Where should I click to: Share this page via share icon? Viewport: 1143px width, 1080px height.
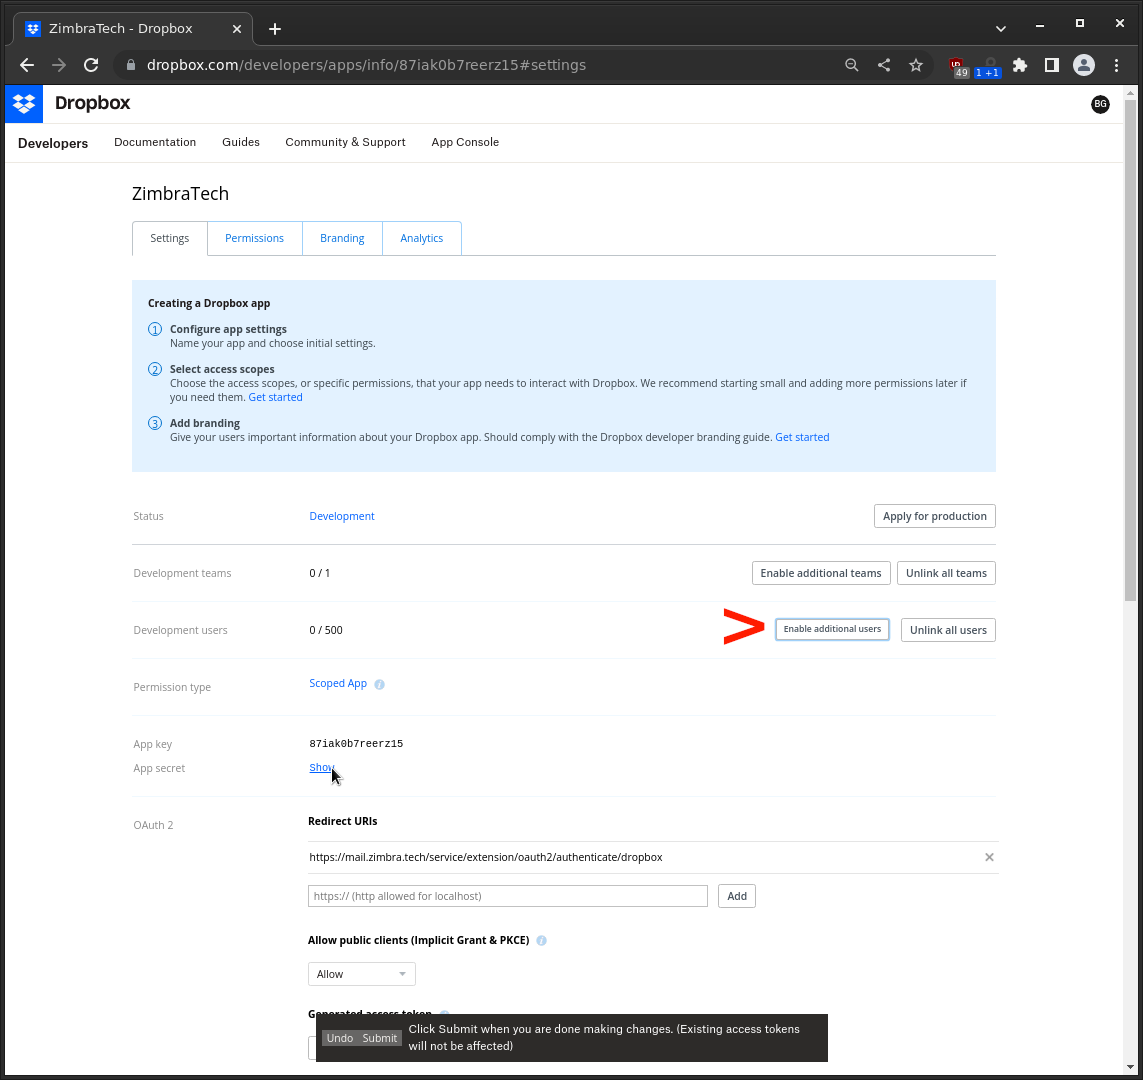point(883,65)
